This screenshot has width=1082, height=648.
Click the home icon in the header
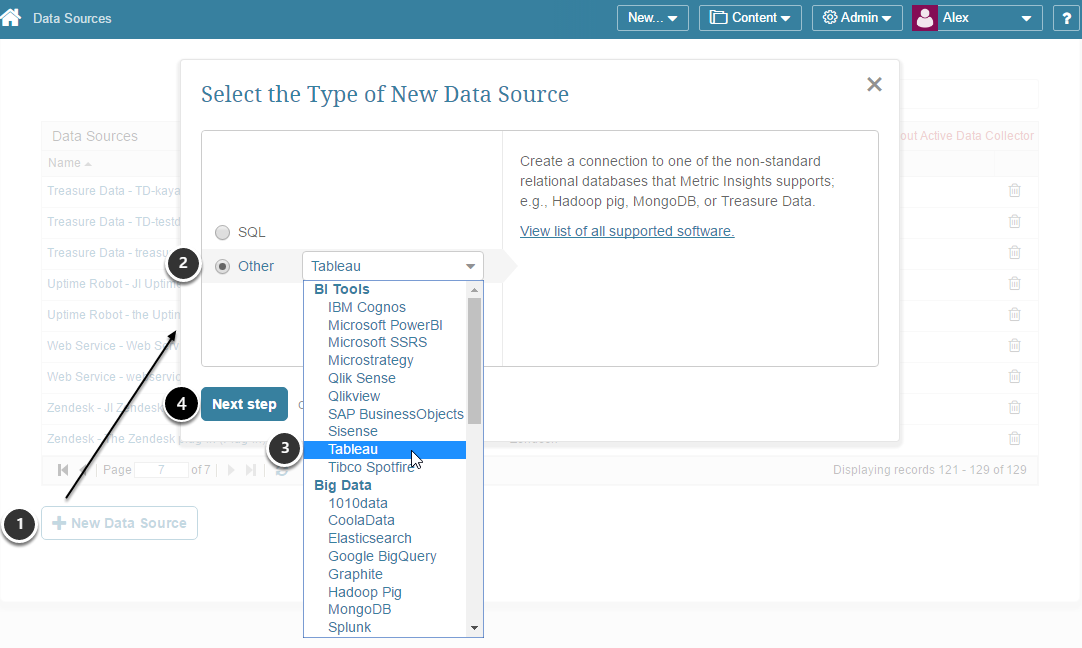(x=13, y=17)
